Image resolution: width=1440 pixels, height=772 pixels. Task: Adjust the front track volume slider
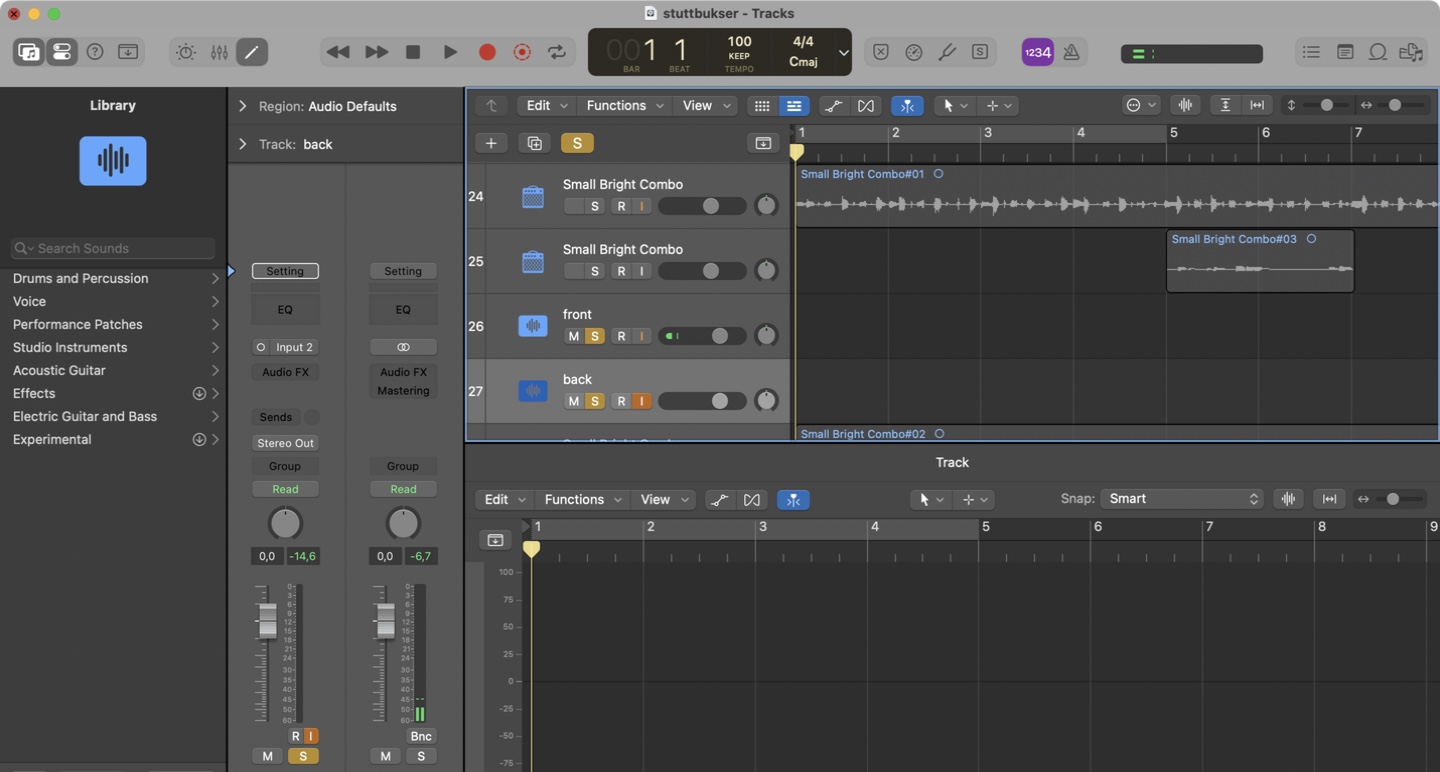[x=719, y=336]
